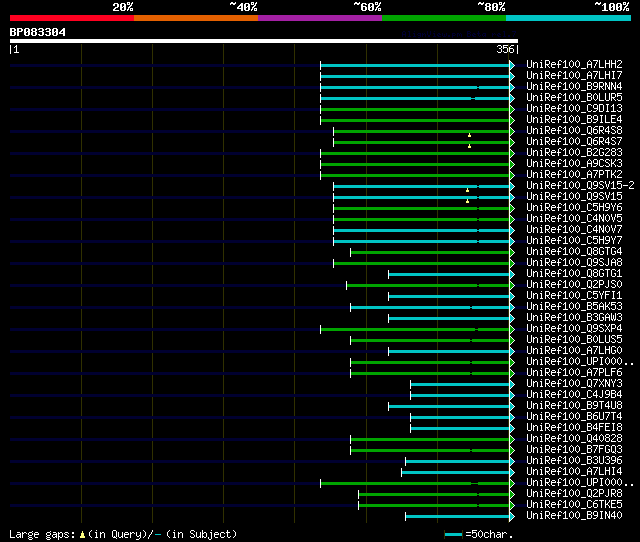Click the cyan alignment bar for UniRef100_A7LHH2
The image size is (640, 542).
(415, 65)
